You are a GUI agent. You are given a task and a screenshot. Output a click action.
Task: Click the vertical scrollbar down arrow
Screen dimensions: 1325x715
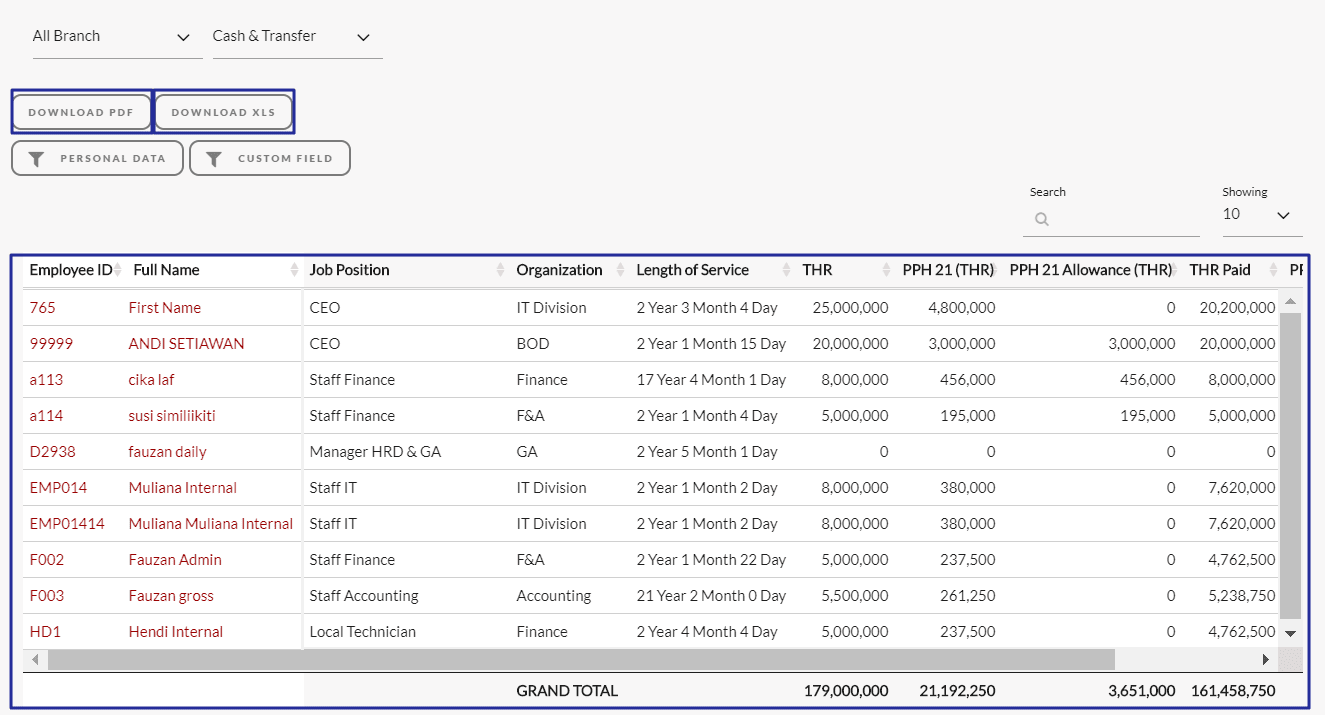1290,633
